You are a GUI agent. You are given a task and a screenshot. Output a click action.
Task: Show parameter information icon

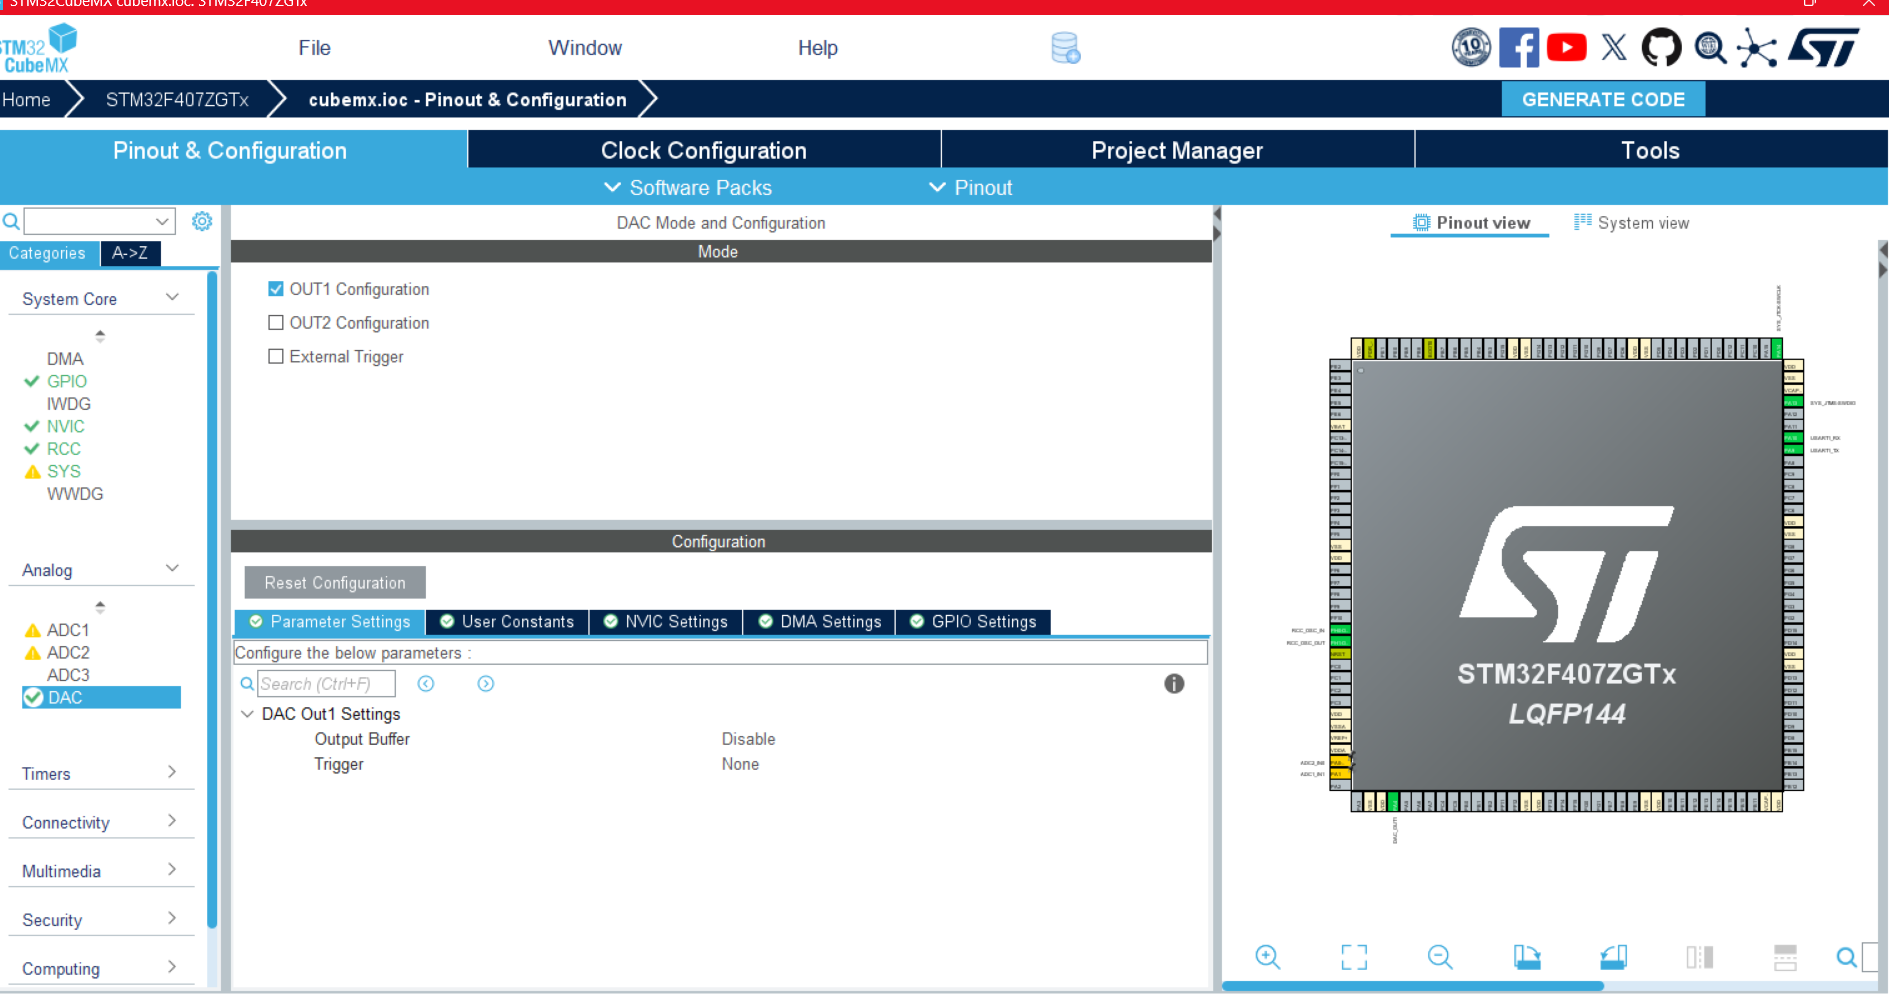[x=1174, y=684]
